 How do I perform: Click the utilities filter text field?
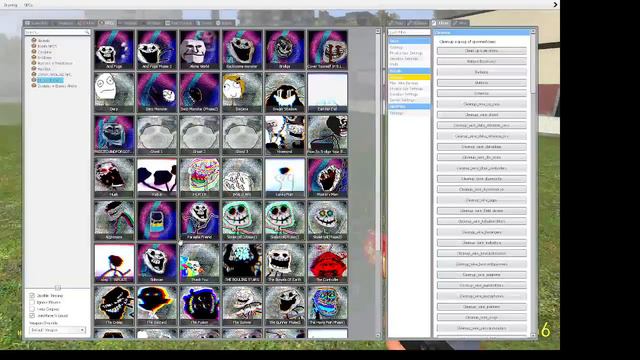[409, 32]
